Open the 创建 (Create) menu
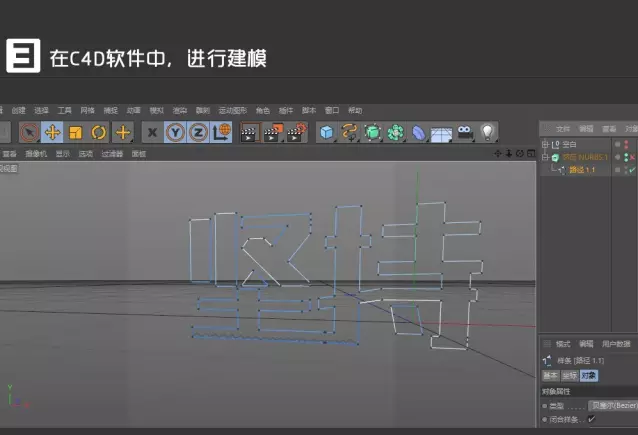 (18, 110)
